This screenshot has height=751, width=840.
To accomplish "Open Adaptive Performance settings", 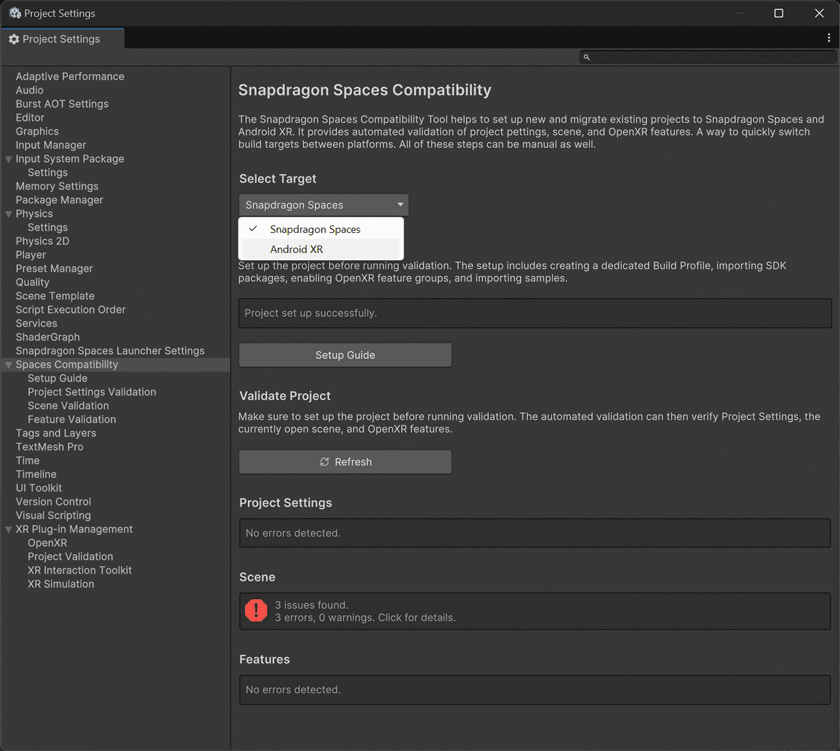I will pos(70,77).
